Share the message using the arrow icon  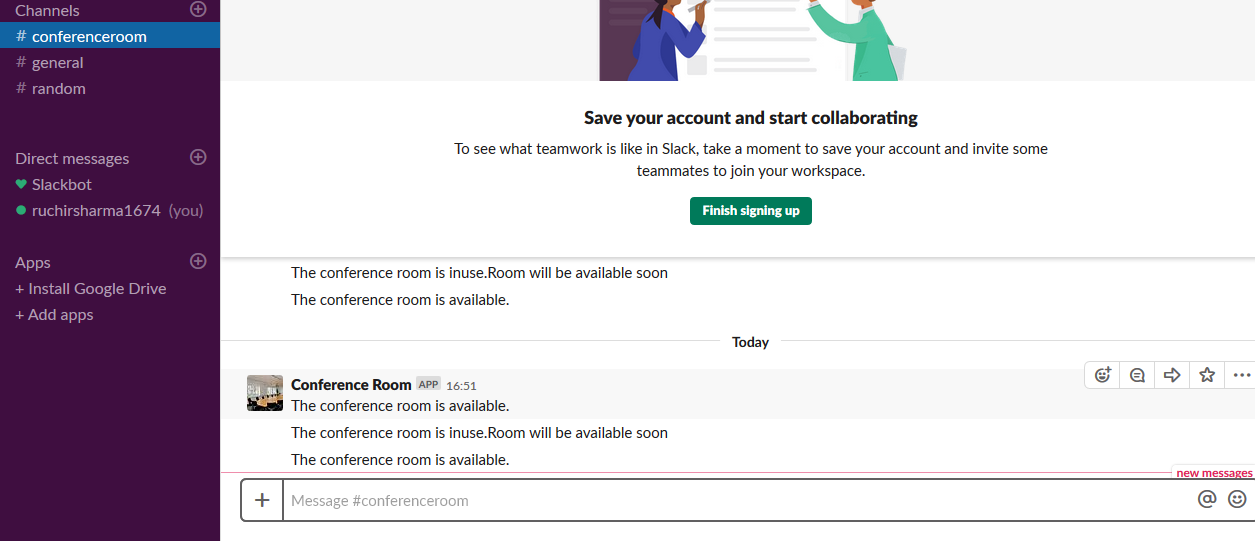[1172, 375]
